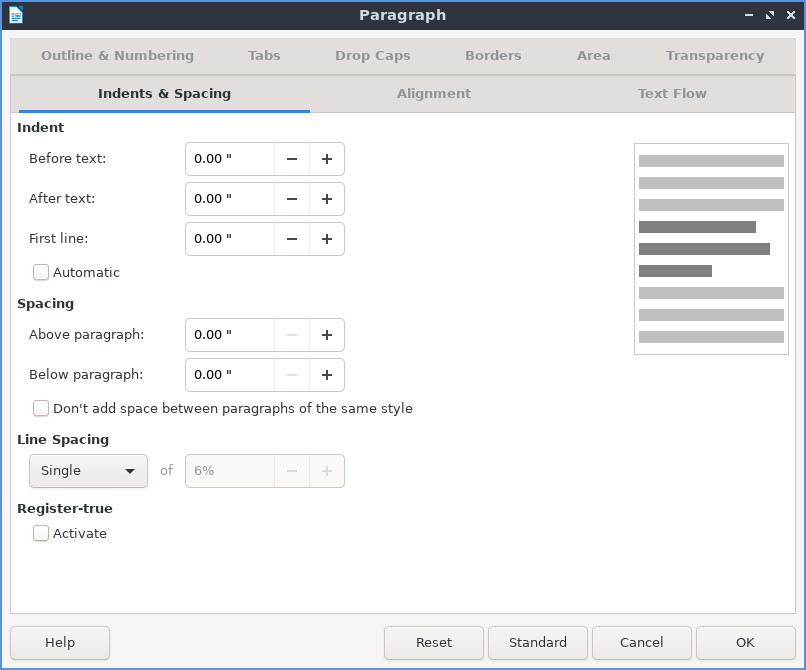Click the Reset button

point(434,643)
